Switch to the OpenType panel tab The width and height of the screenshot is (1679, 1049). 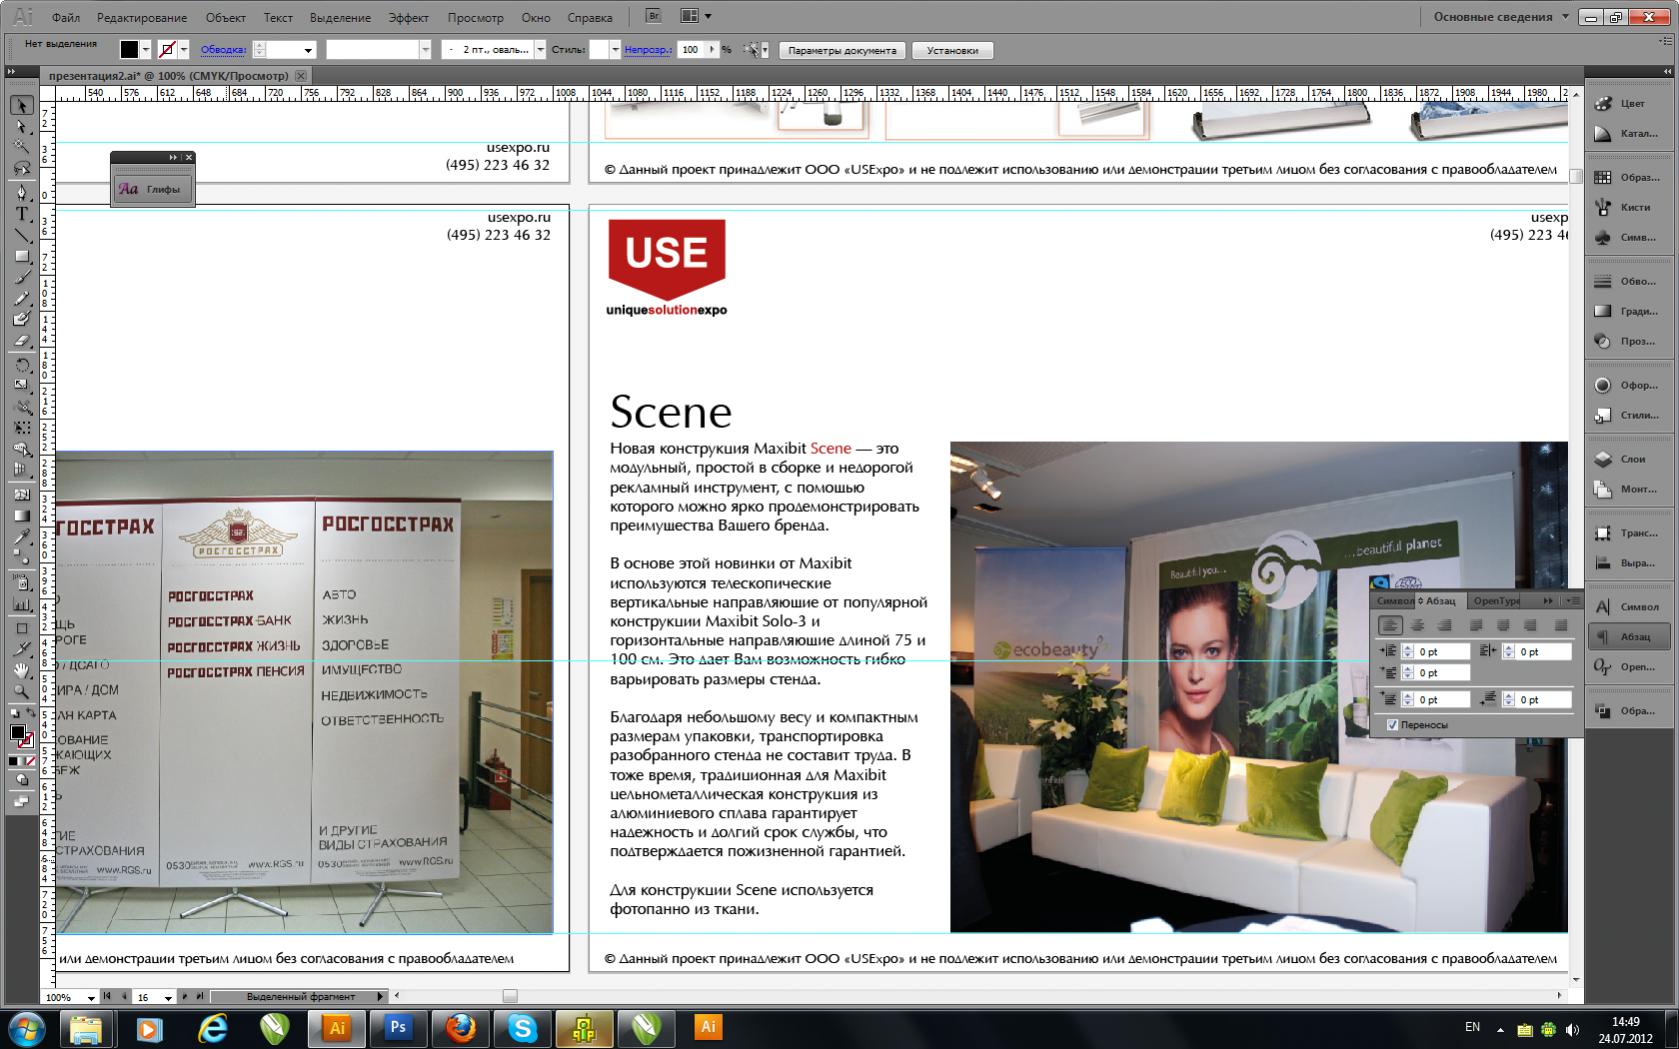(x=1495, y=601)
